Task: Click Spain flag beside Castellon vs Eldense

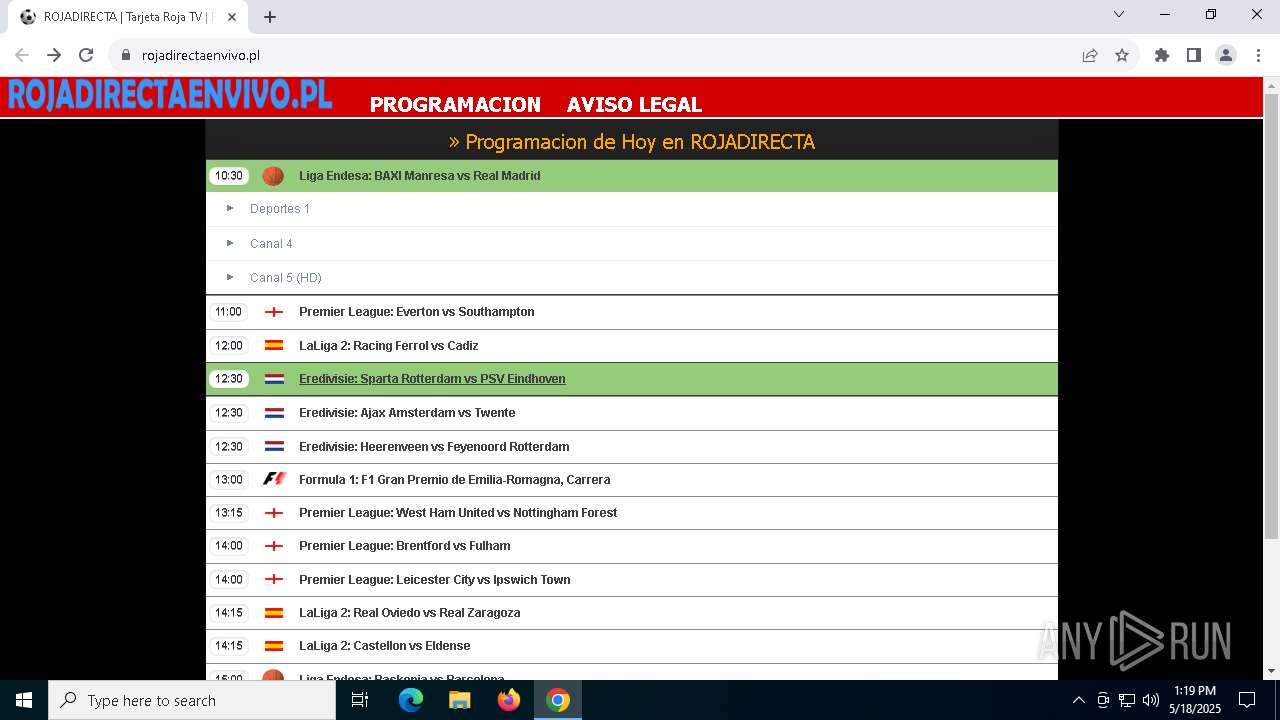Action: click(274, 646)
